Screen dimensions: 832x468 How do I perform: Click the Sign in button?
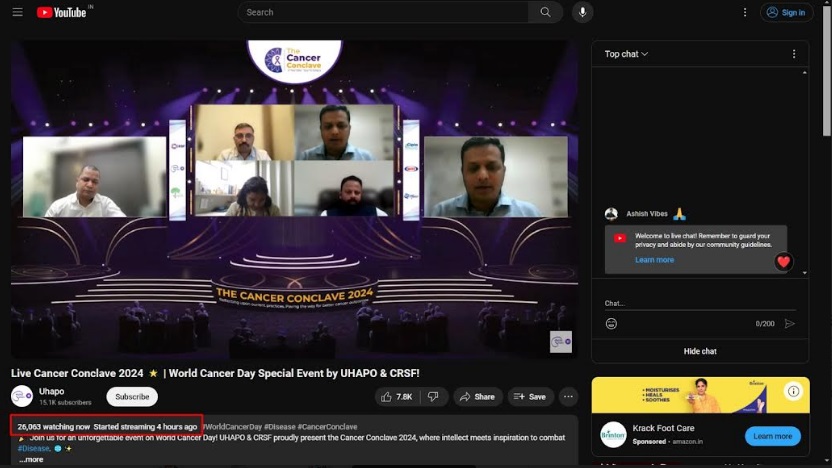pos(786,12)
